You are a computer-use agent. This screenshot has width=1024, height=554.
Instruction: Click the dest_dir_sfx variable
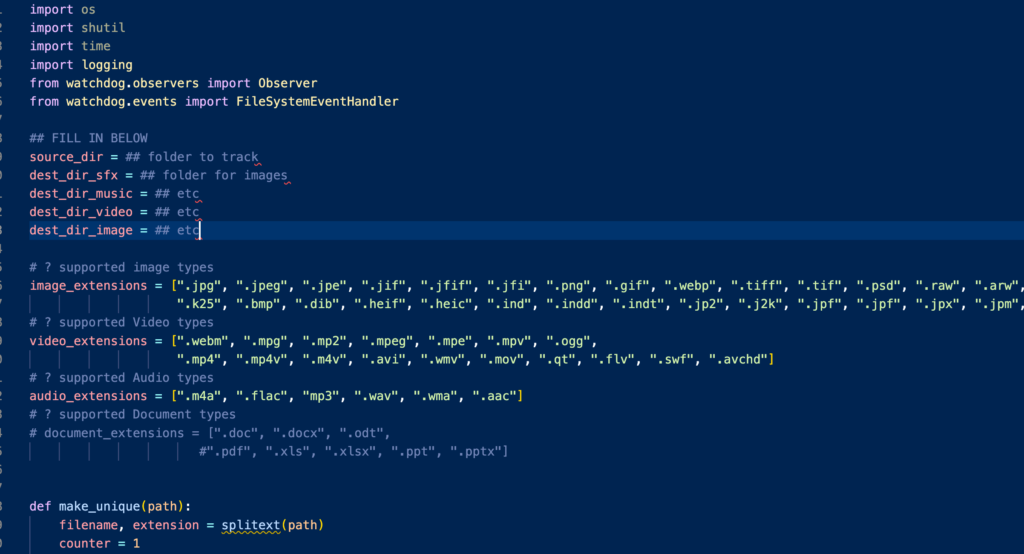[x=74, y=175]
